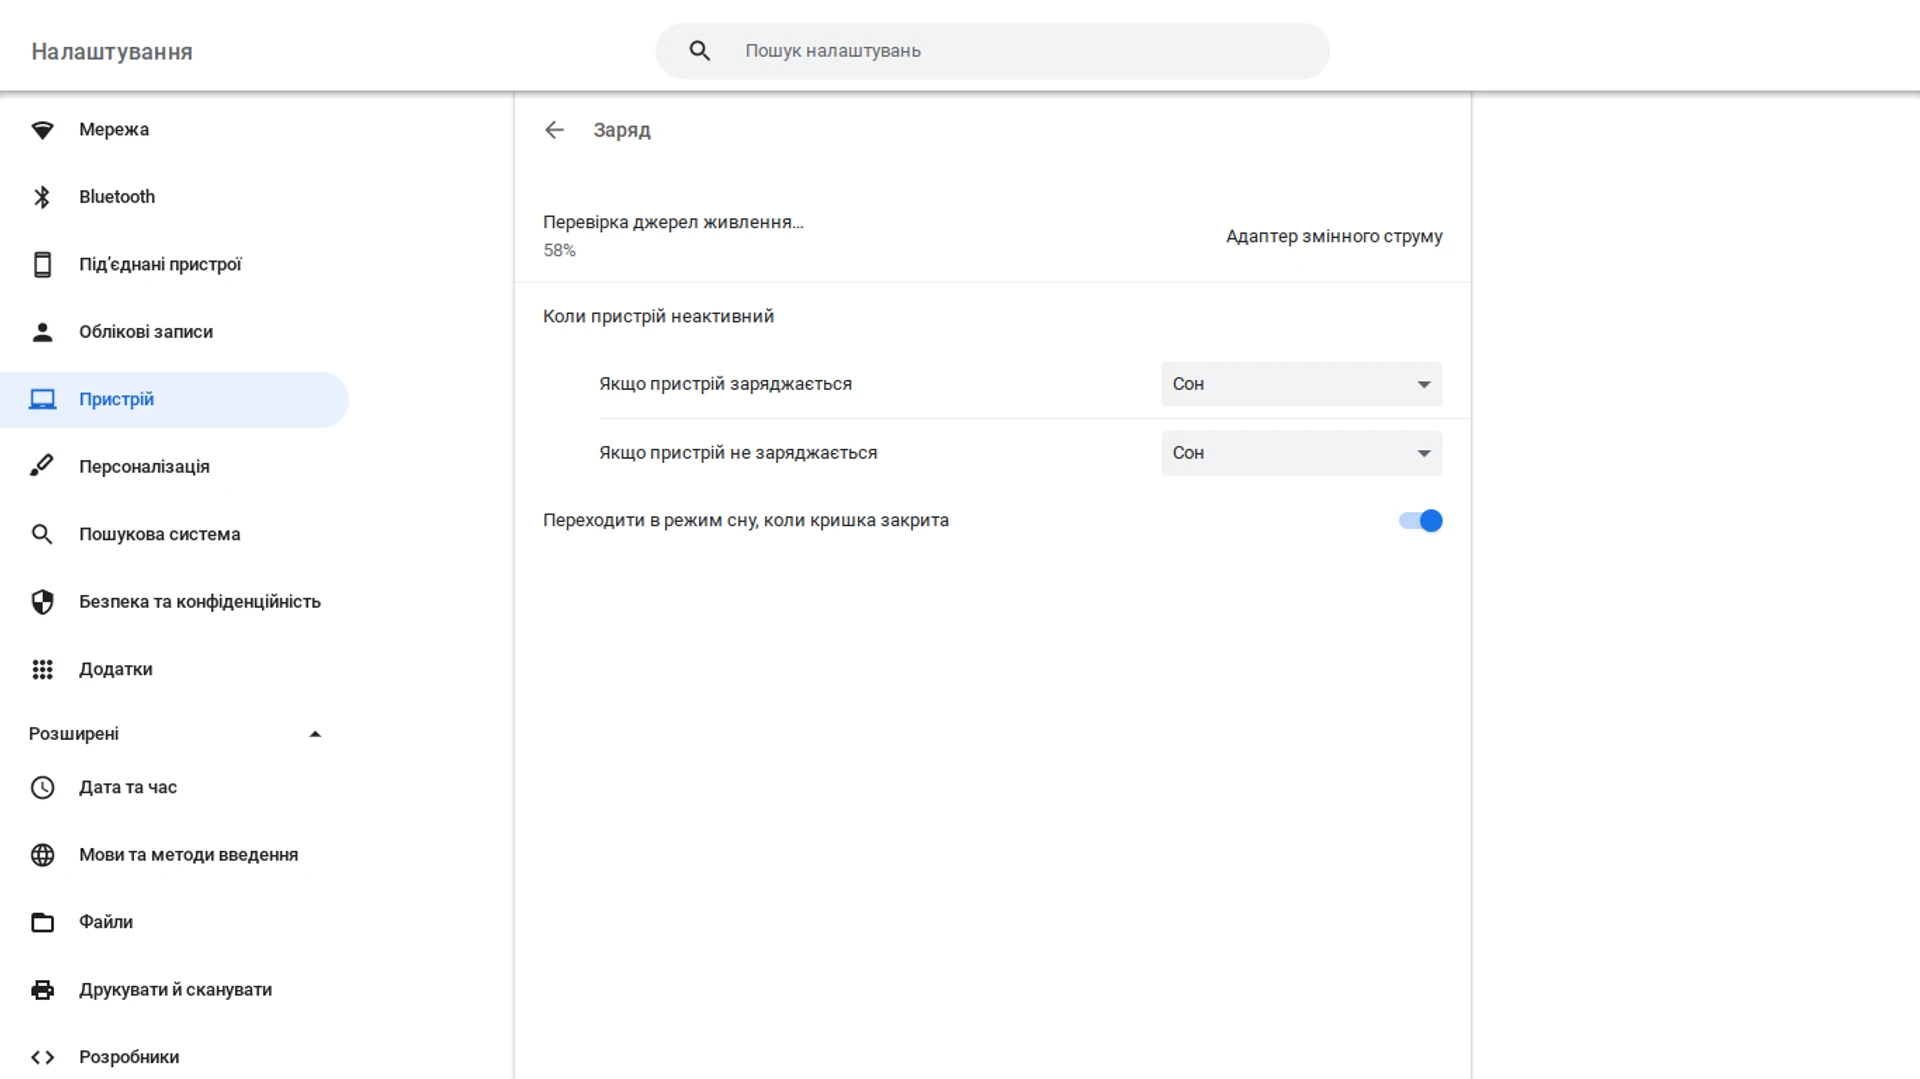Select the Облікові записи person icon

[42, 331]
